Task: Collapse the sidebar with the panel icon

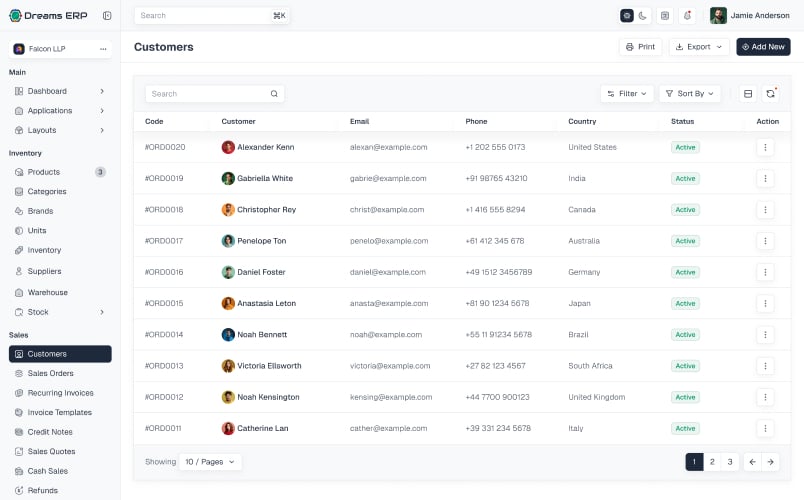Action: (107, 15)
